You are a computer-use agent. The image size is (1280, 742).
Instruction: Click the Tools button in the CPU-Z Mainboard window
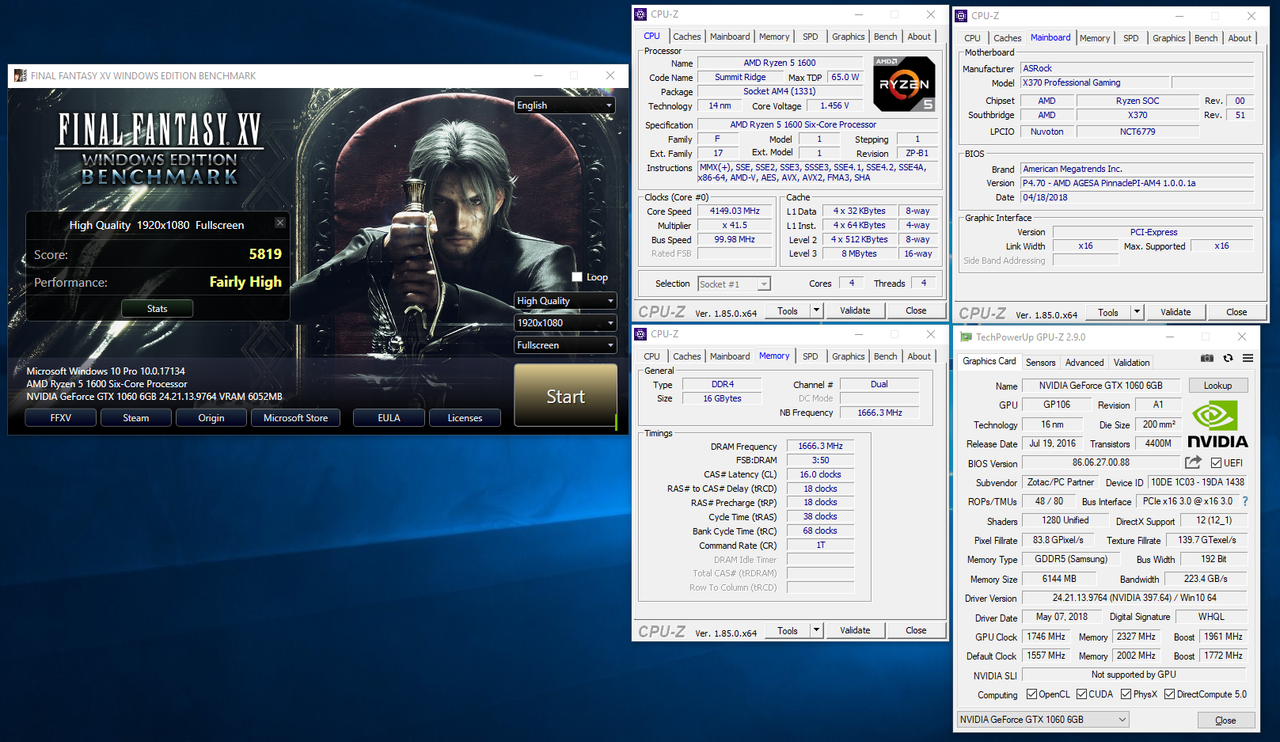1108,312
